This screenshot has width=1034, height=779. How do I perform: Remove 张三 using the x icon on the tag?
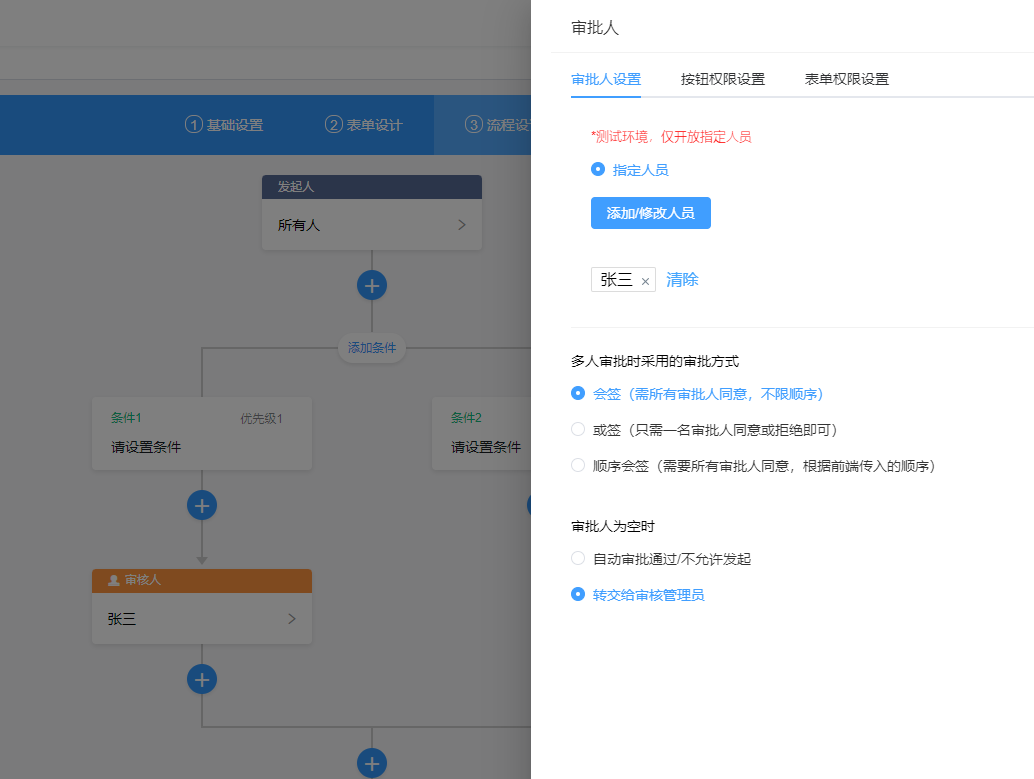[645, 282]
